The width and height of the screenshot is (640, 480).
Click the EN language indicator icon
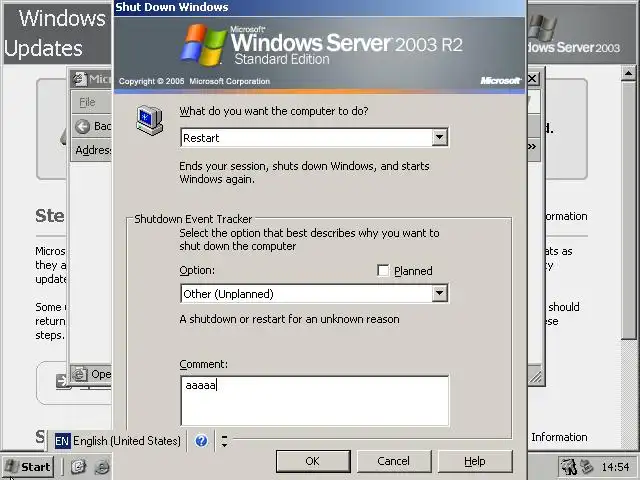(x=62, y=441)
